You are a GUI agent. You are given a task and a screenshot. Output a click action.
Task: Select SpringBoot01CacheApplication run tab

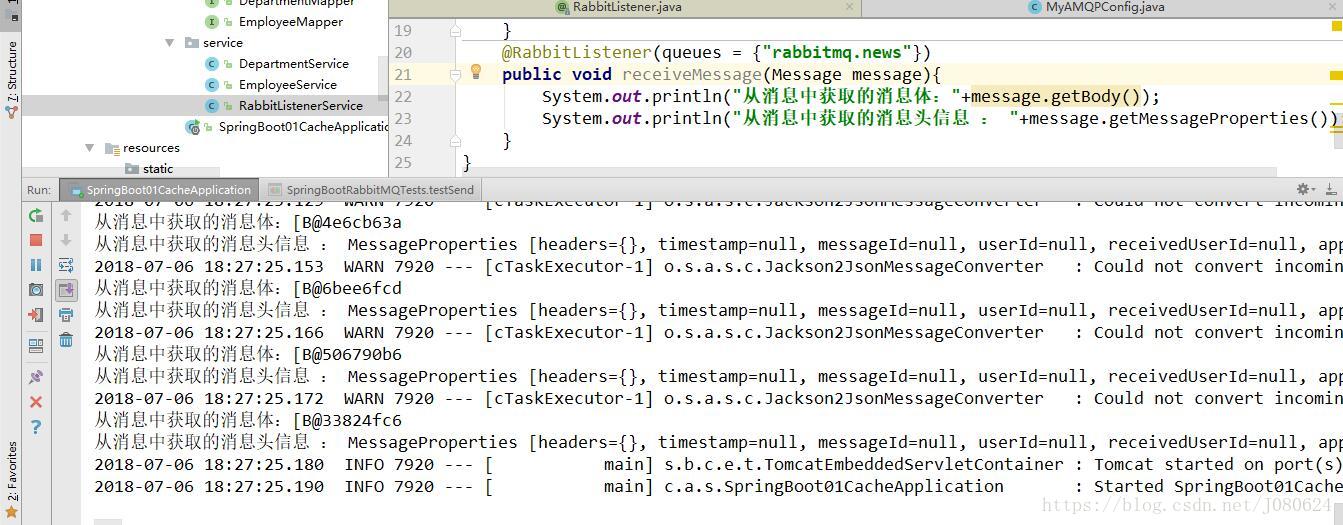click(160, 190)
